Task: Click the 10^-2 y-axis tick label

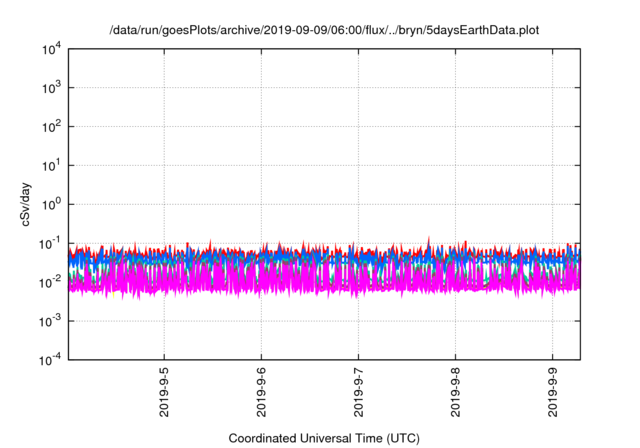Action: click(x=50, y=282)
